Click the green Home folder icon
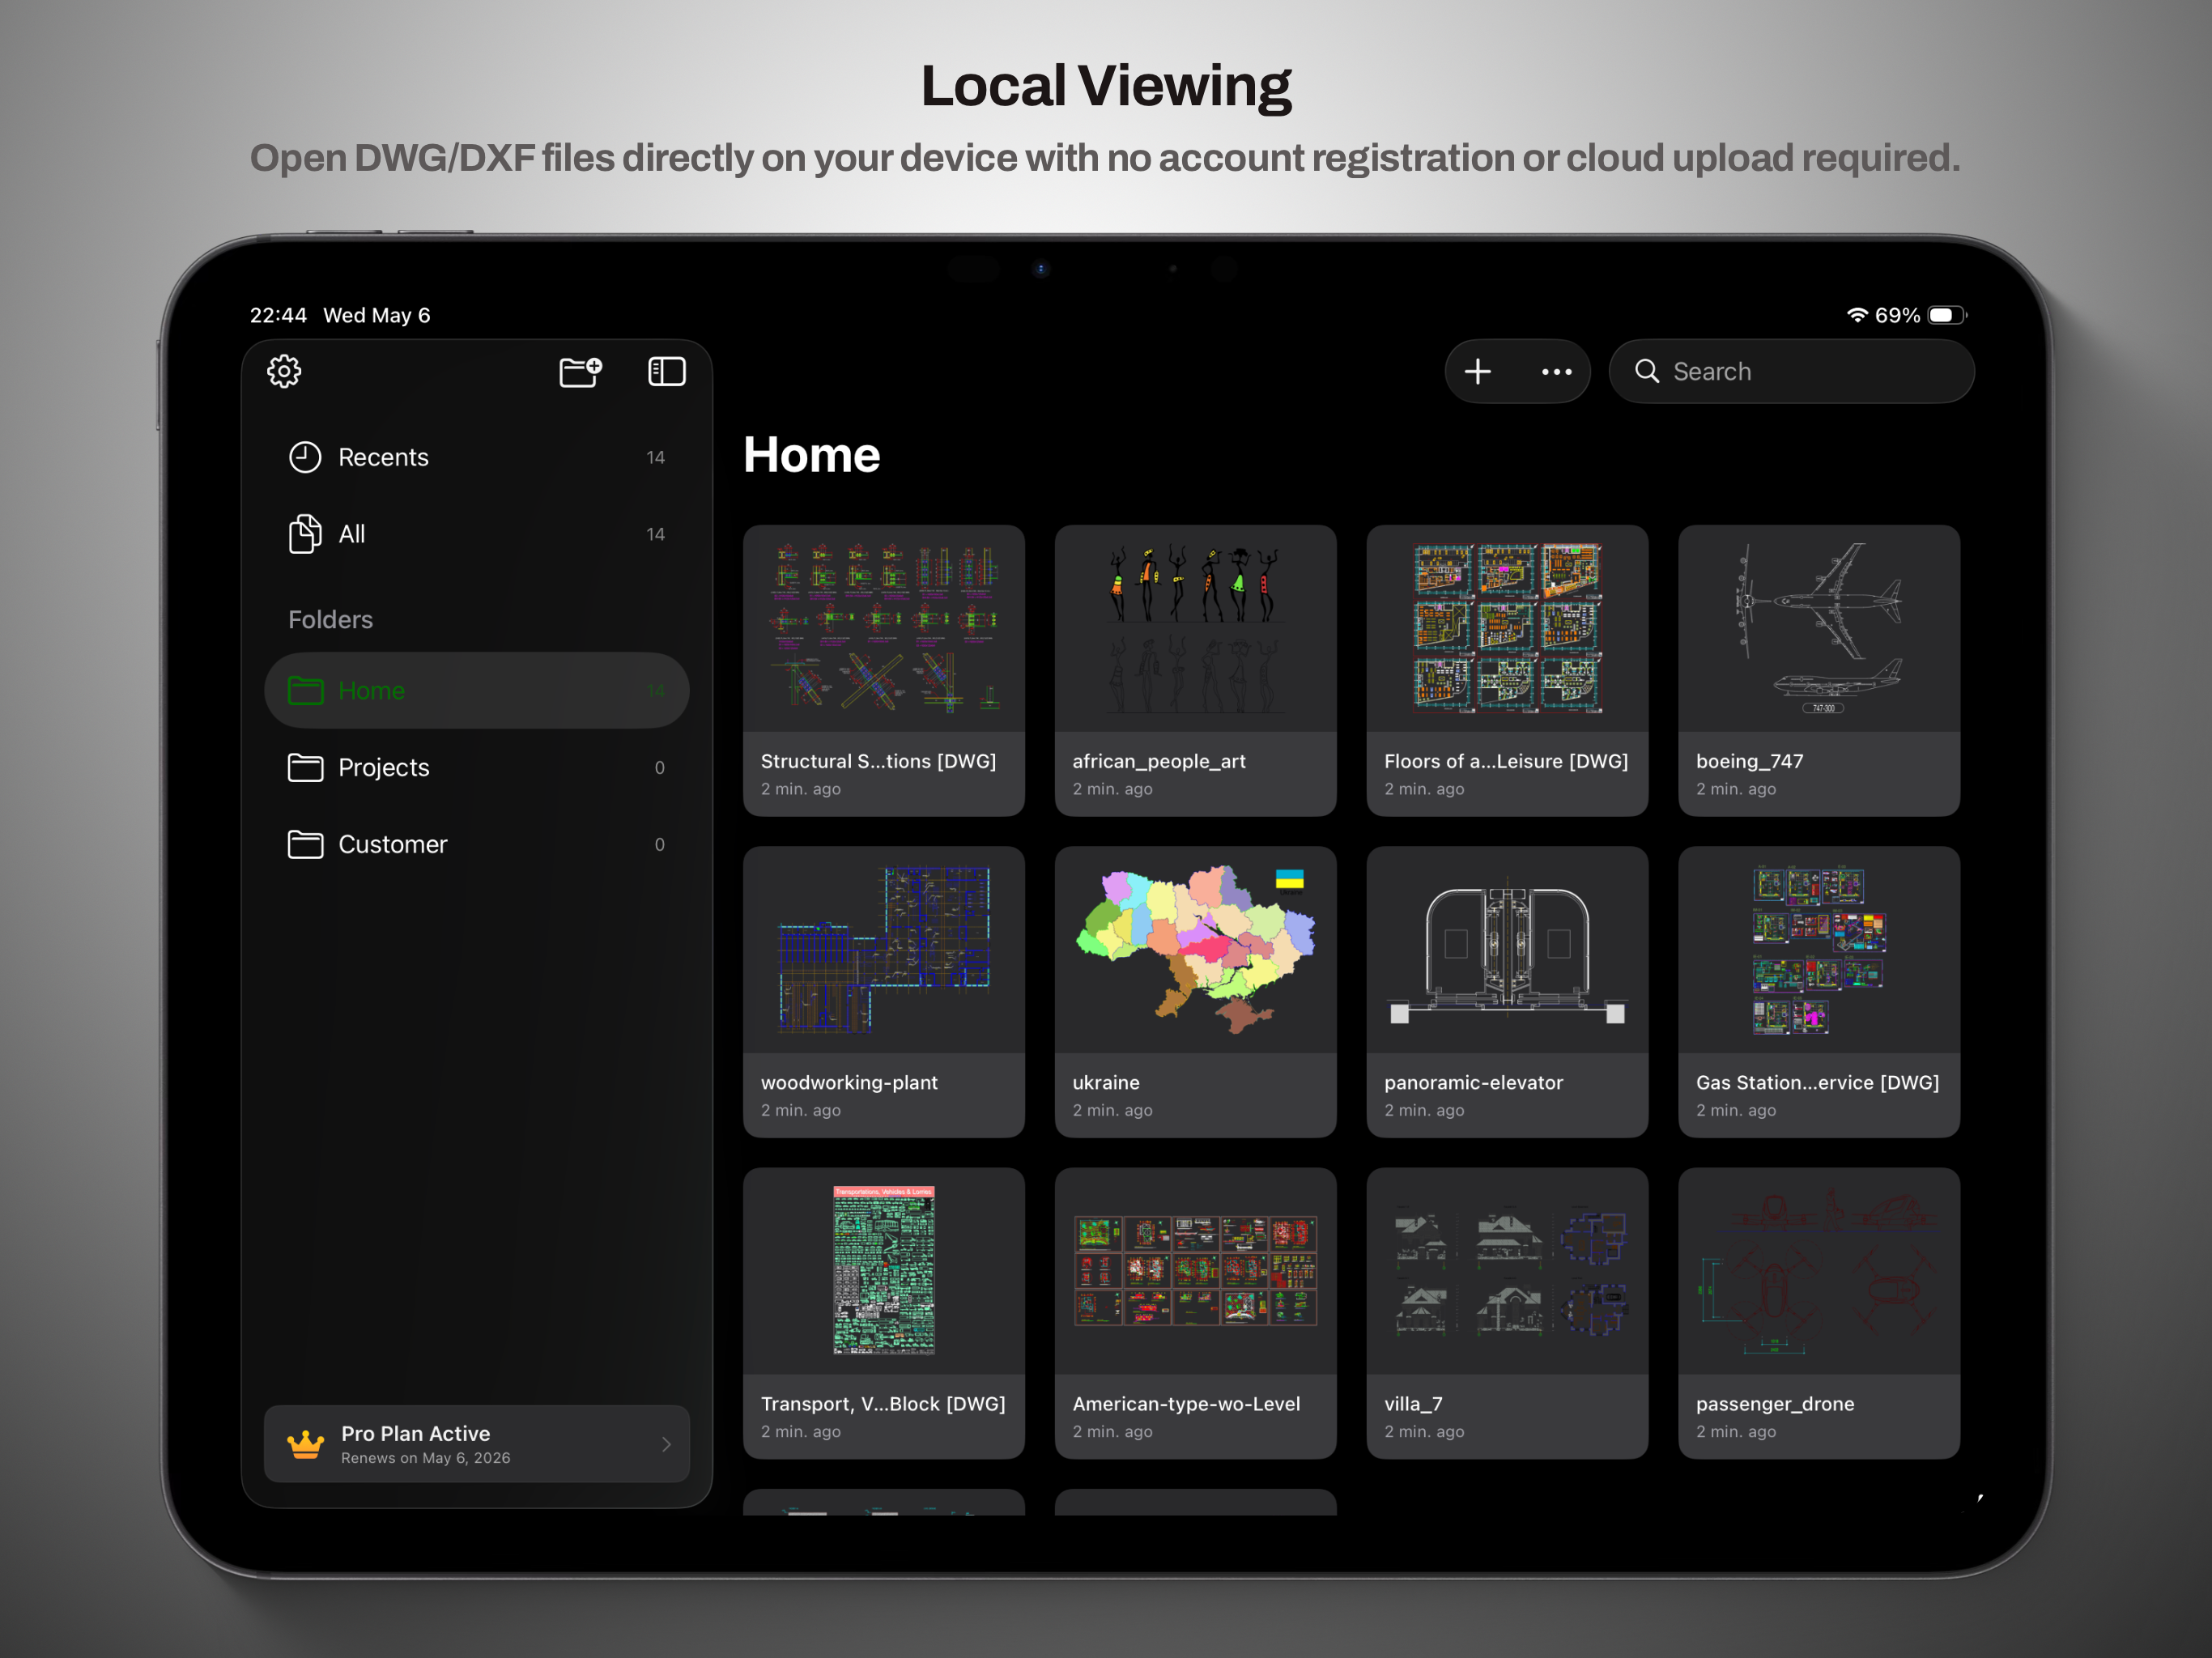The image size is (2212, 1658). click(x=305, y=690)
